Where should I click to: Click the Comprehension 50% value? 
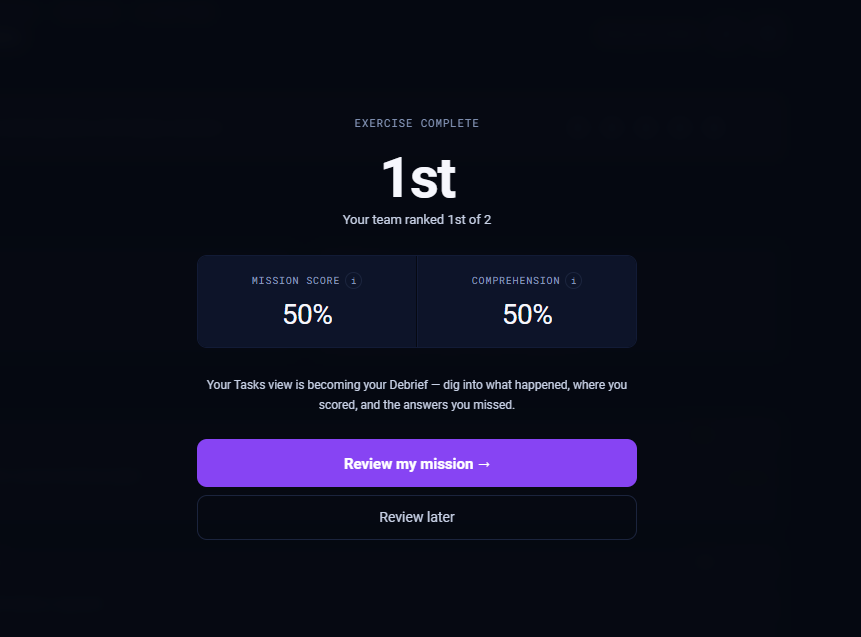[x=527, y=315]
